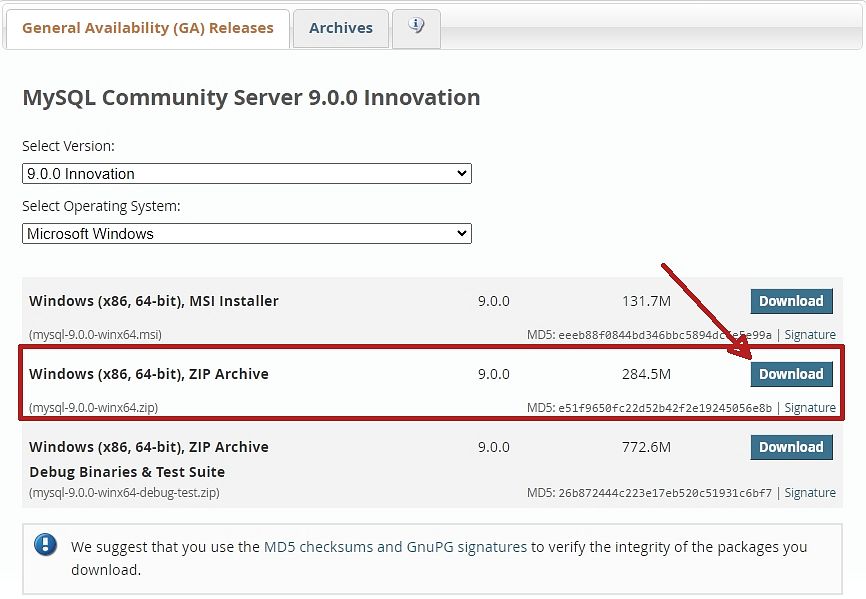The height and width of the screenshot is (599, 866).
Task: Click the 772.6M file size value
Action: coord(646,447)
